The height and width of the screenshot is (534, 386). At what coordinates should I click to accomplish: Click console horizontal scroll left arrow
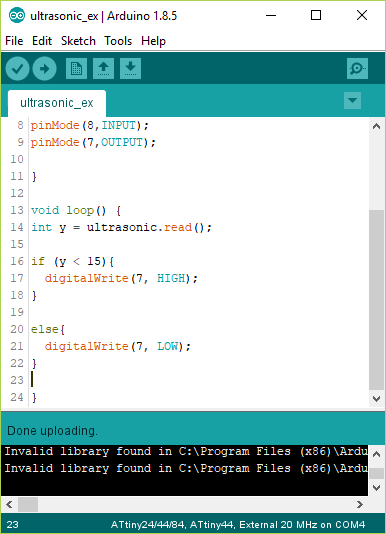click(9, 504)
